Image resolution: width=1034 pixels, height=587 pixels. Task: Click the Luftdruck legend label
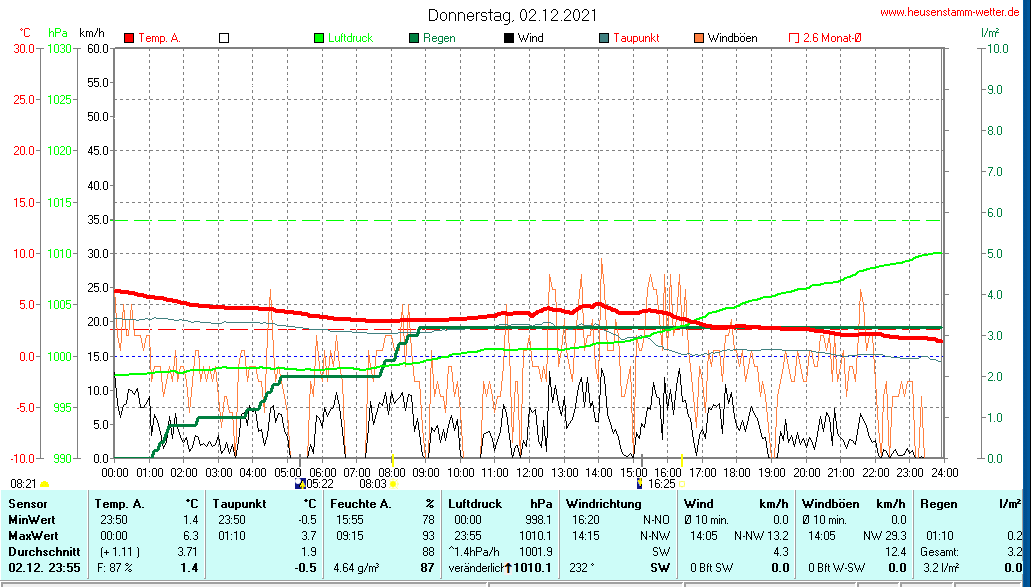350,38
